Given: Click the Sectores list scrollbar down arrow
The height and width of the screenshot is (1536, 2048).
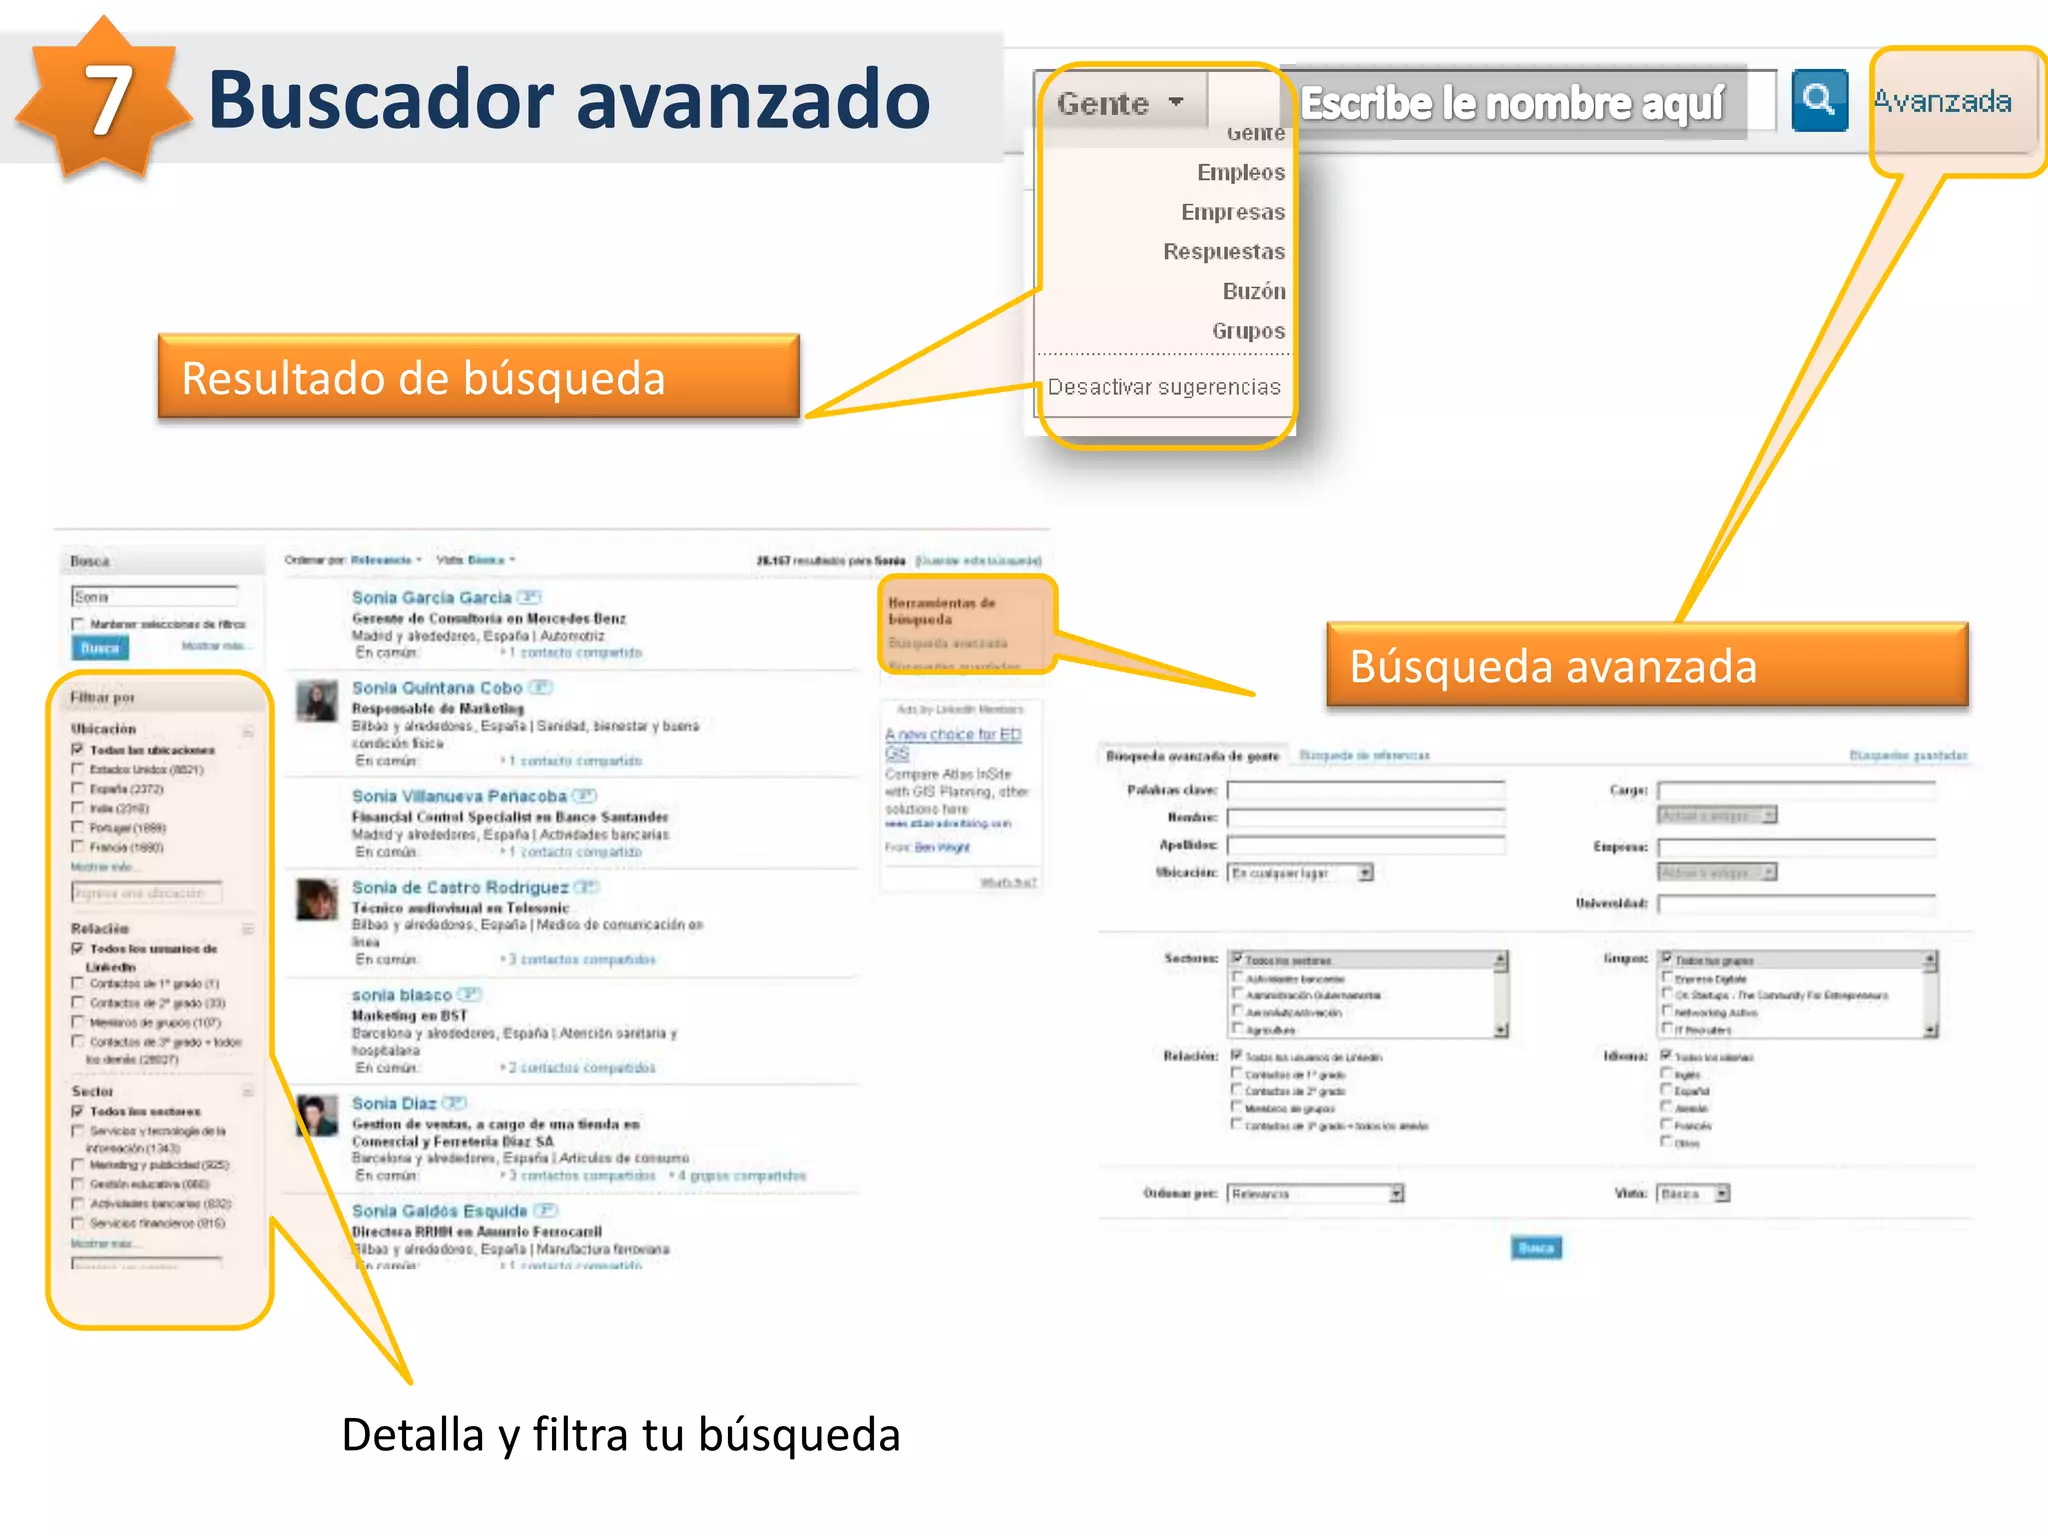Looking at the screenshot, I should pos(1501,1030).
